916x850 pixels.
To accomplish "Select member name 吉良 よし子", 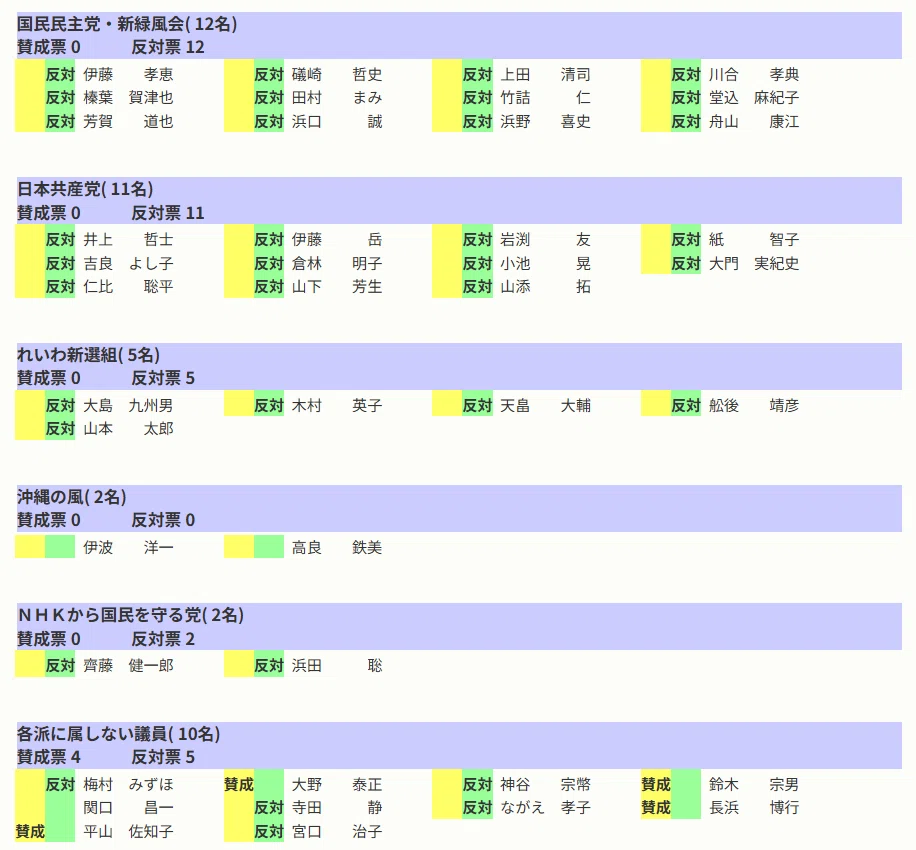I will pyautogui.click(x=128, y=263).
